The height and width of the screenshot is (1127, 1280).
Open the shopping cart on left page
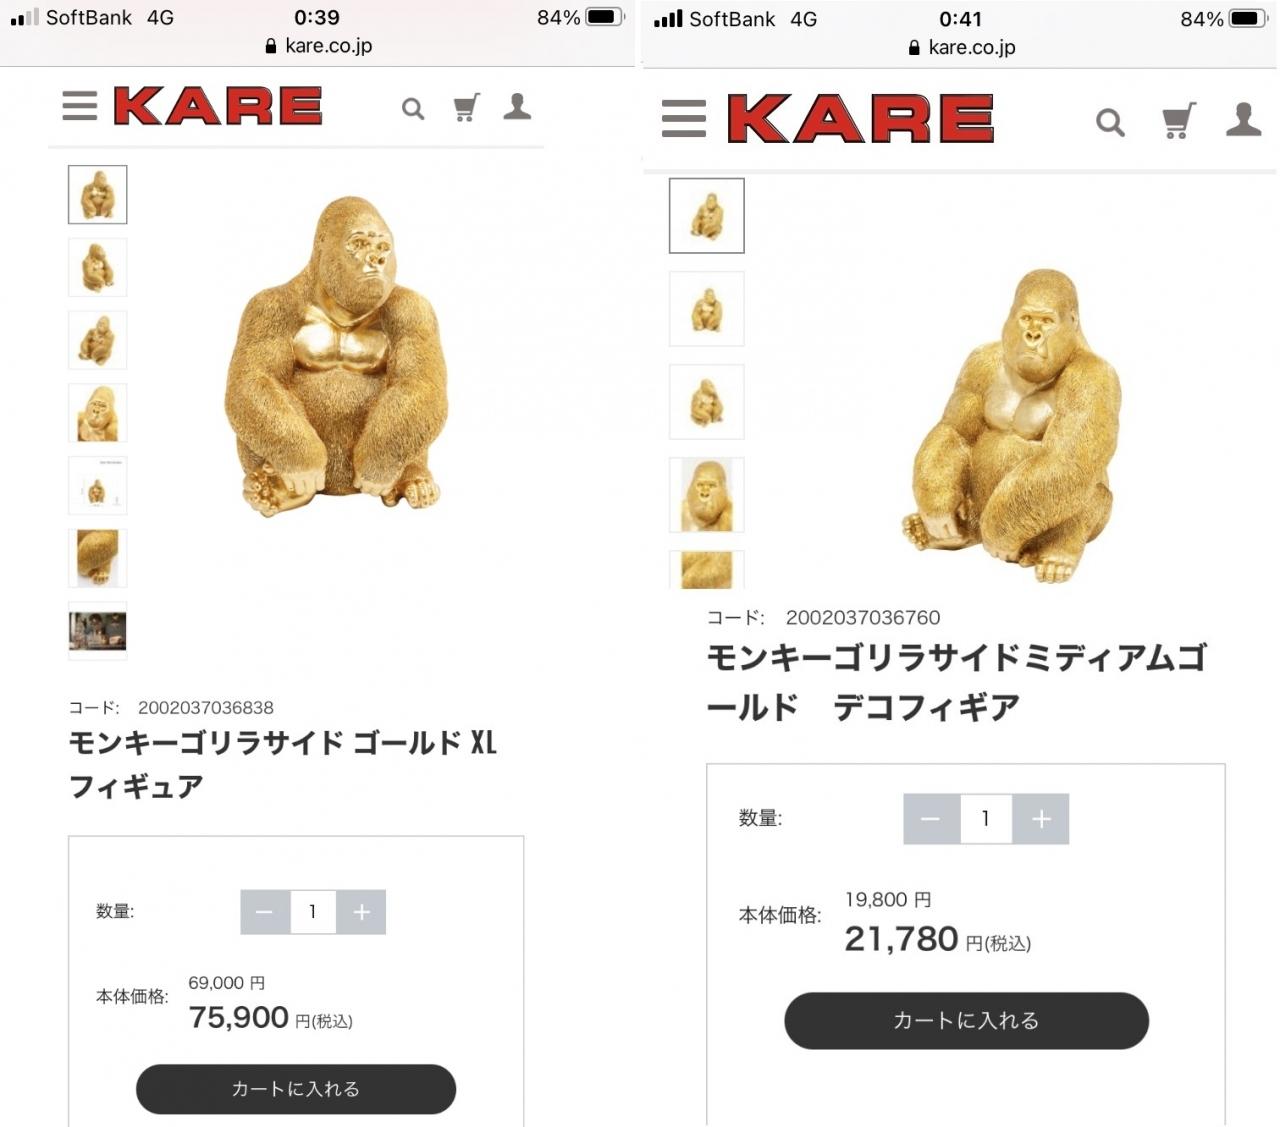click(x=466, y=107)
